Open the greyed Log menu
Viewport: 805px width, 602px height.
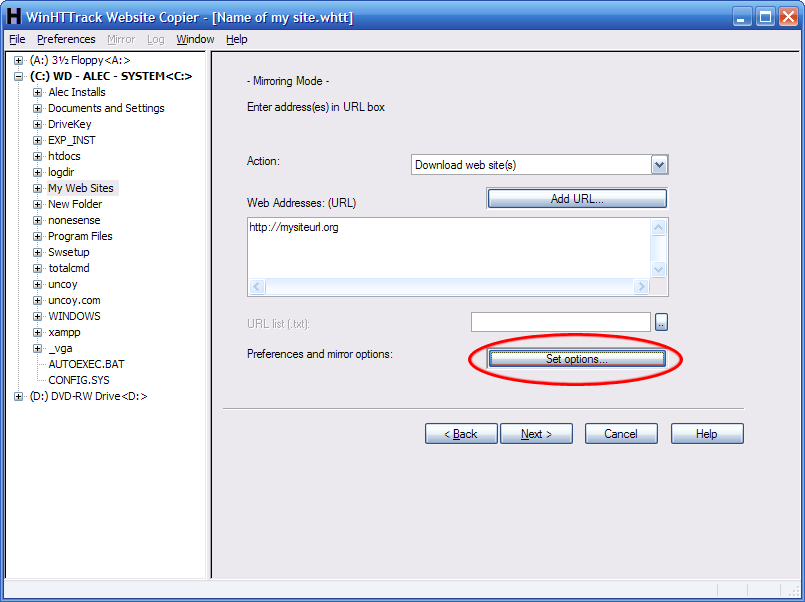156,39
